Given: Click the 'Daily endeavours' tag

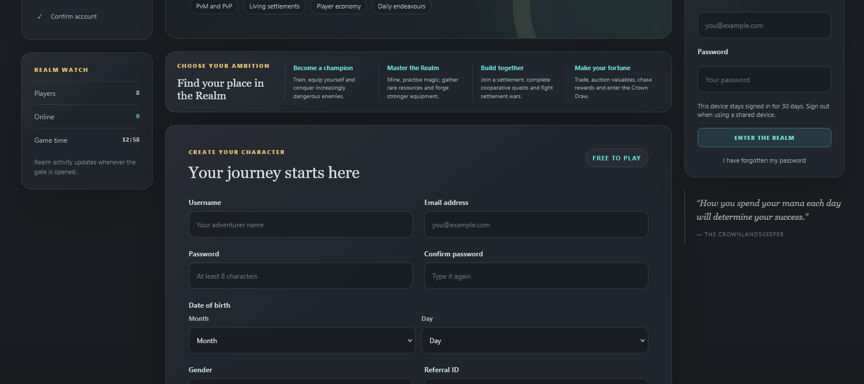Looking at the screenshot, I should pyautogui.click(x=401, y=7).
